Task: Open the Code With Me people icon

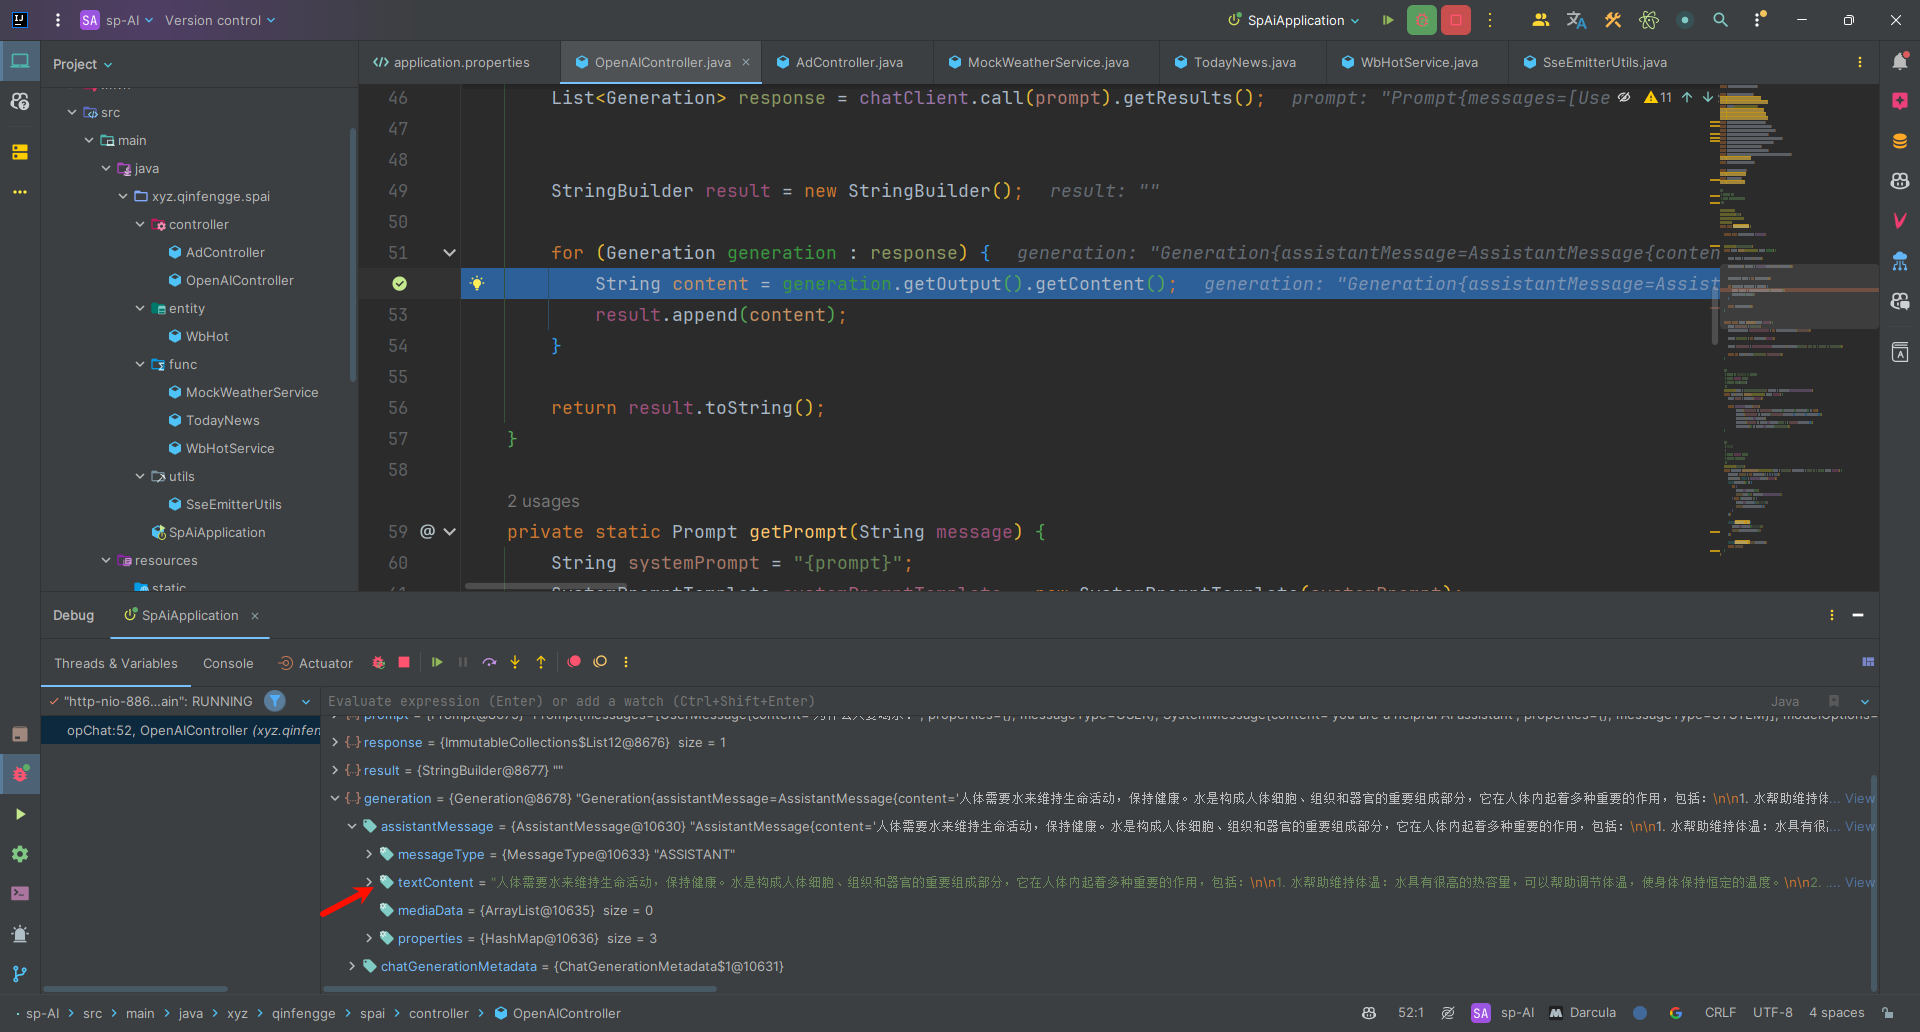Action: (1541, 20)
